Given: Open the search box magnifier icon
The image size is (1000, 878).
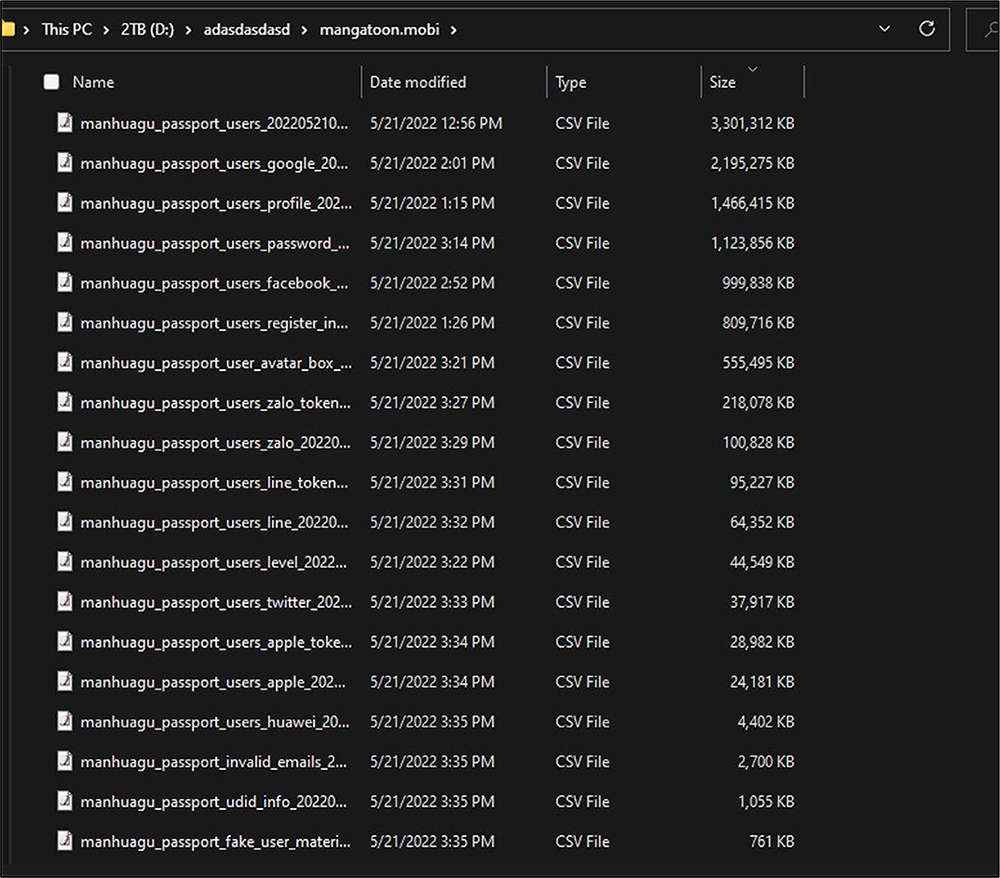Looking at the screenshot, I should 990,29.
